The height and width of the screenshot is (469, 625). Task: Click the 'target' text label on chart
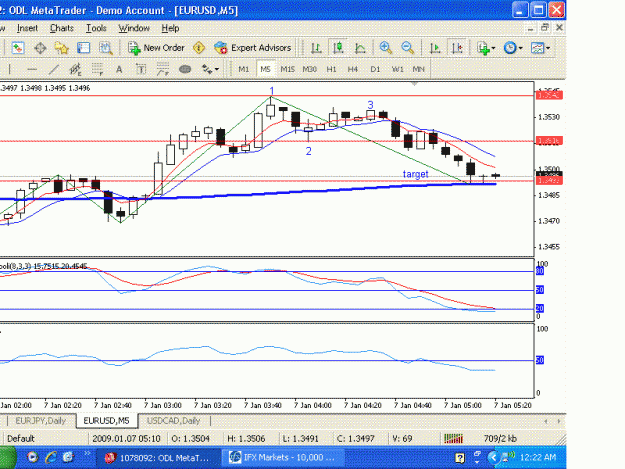click(415, 174)
